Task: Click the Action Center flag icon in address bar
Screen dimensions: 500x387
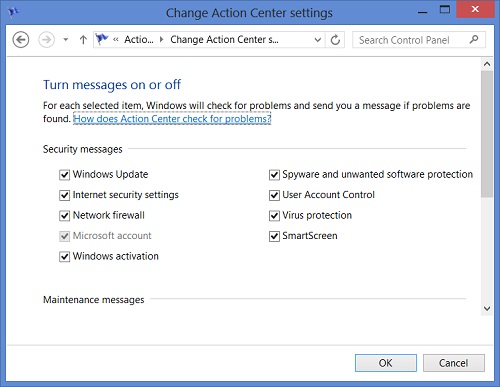Action: point(102,39)
